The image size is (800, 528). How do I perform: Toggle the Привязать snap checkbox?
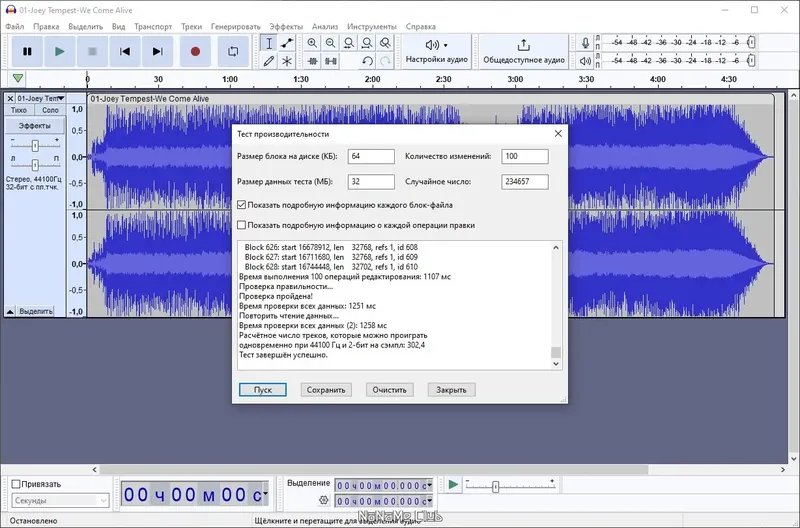(16, 484)
